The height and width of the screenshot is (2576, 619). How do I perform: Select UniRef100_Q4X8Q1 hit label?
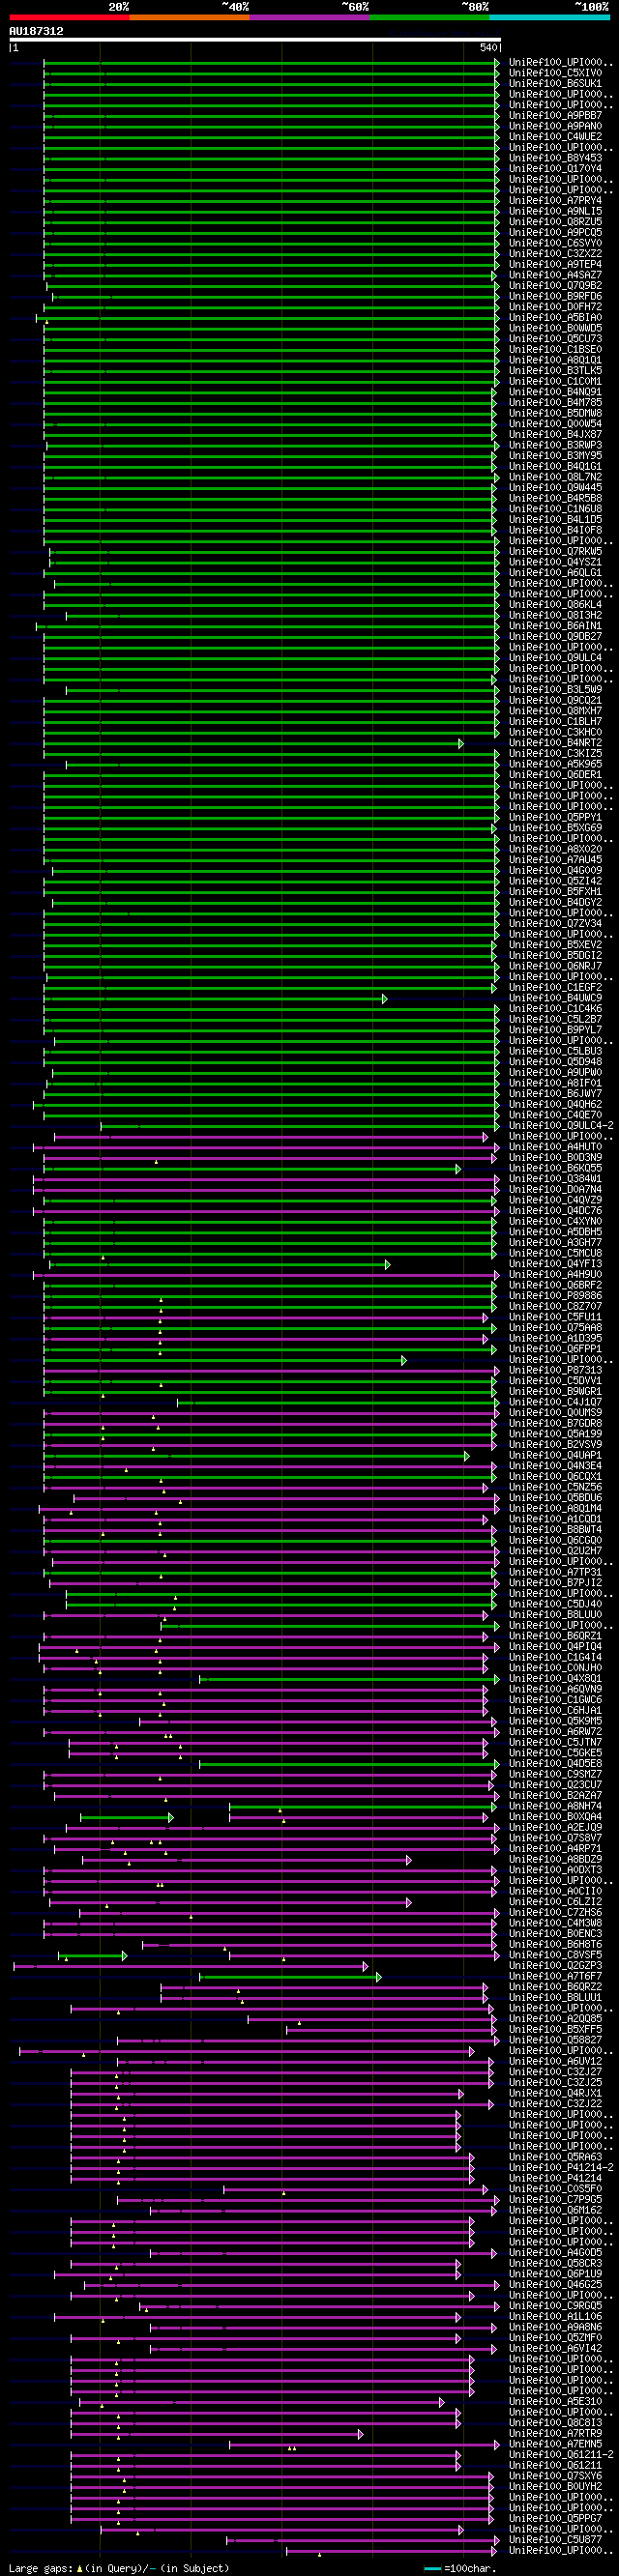click(555, 1679)
